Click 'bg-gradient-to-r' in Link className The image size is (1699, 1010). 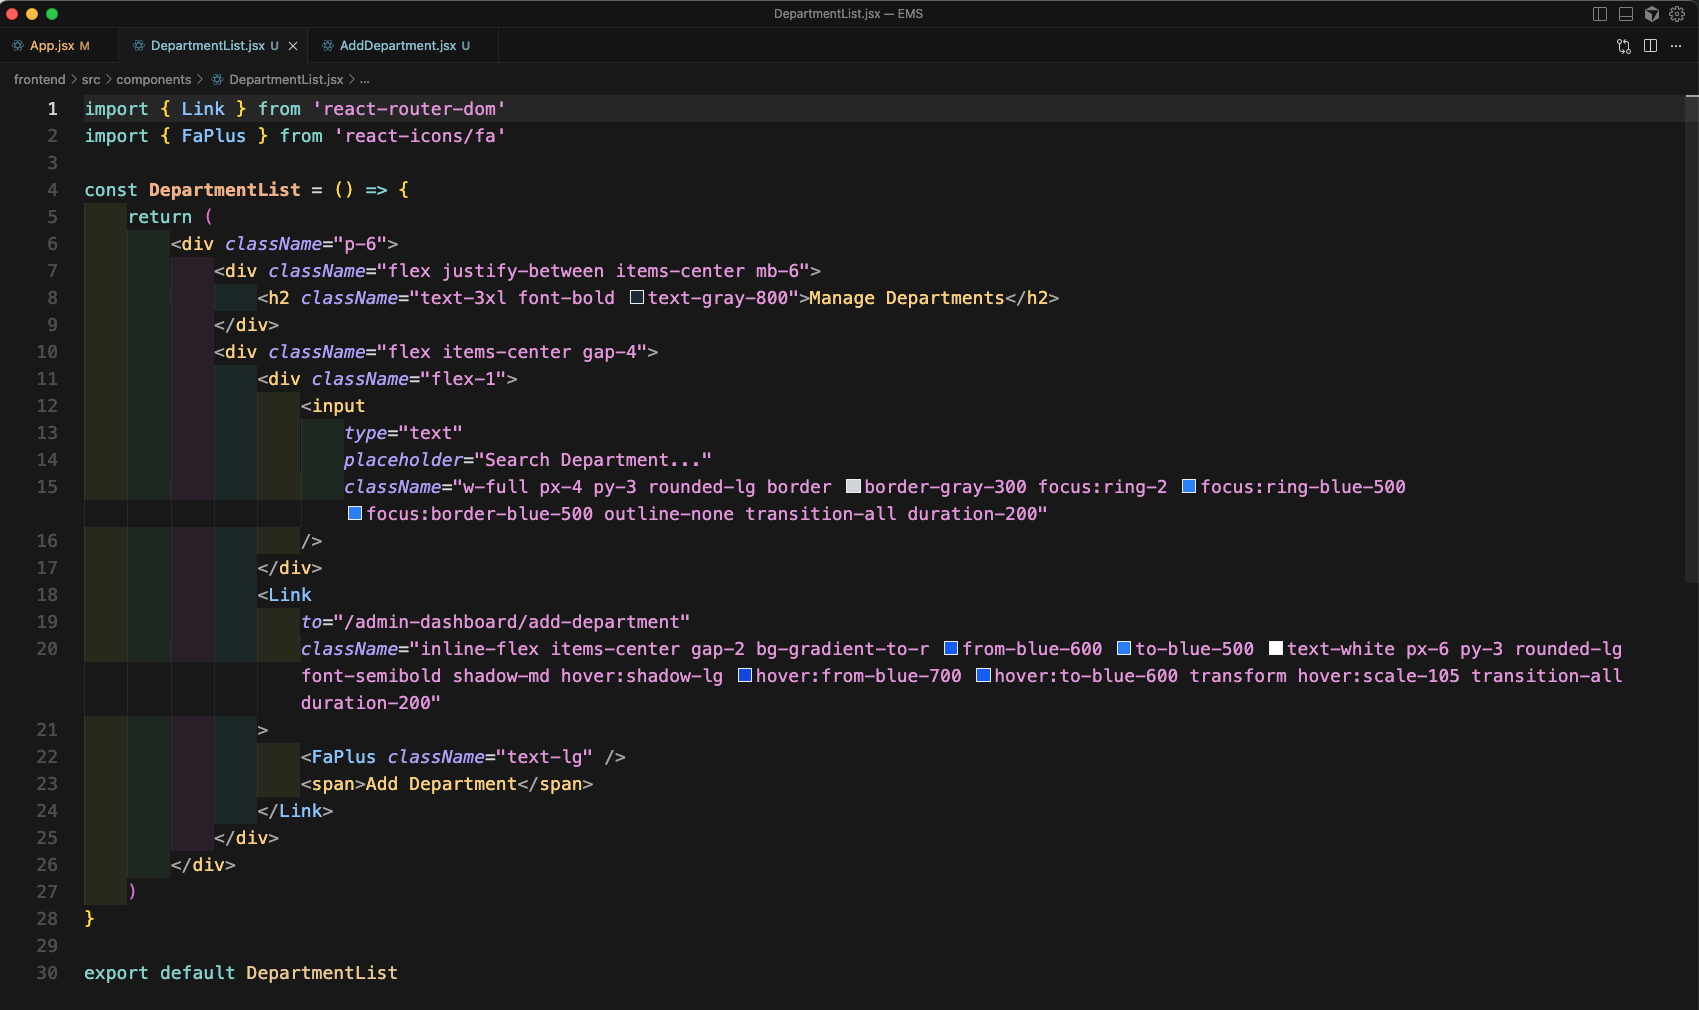pos(842,649)
